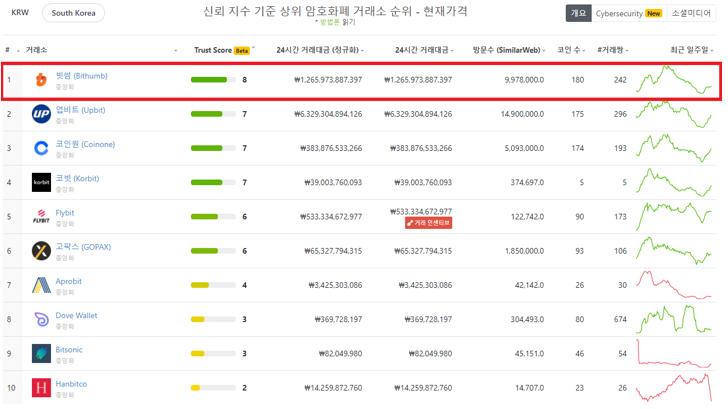Click the New badge on Cybersecurity

[x=654, y=13]
